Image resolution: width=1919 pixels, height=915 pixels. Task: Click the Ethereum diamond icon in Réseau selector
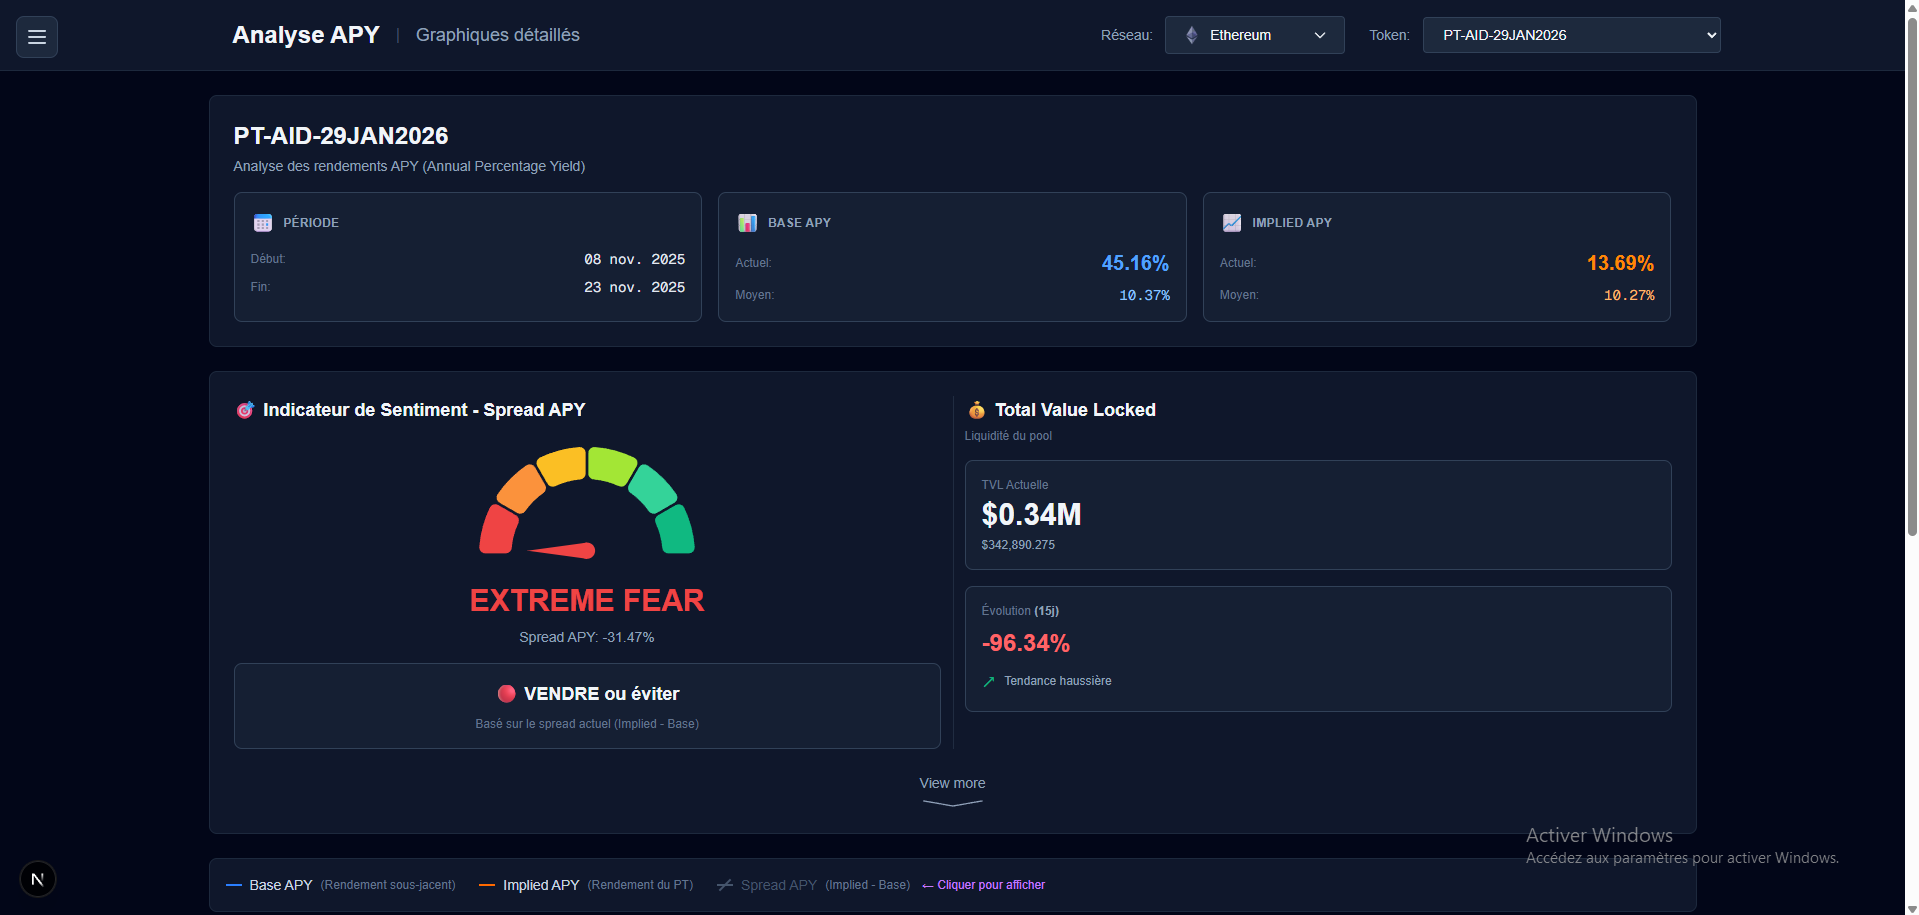tap(1190, 34)
